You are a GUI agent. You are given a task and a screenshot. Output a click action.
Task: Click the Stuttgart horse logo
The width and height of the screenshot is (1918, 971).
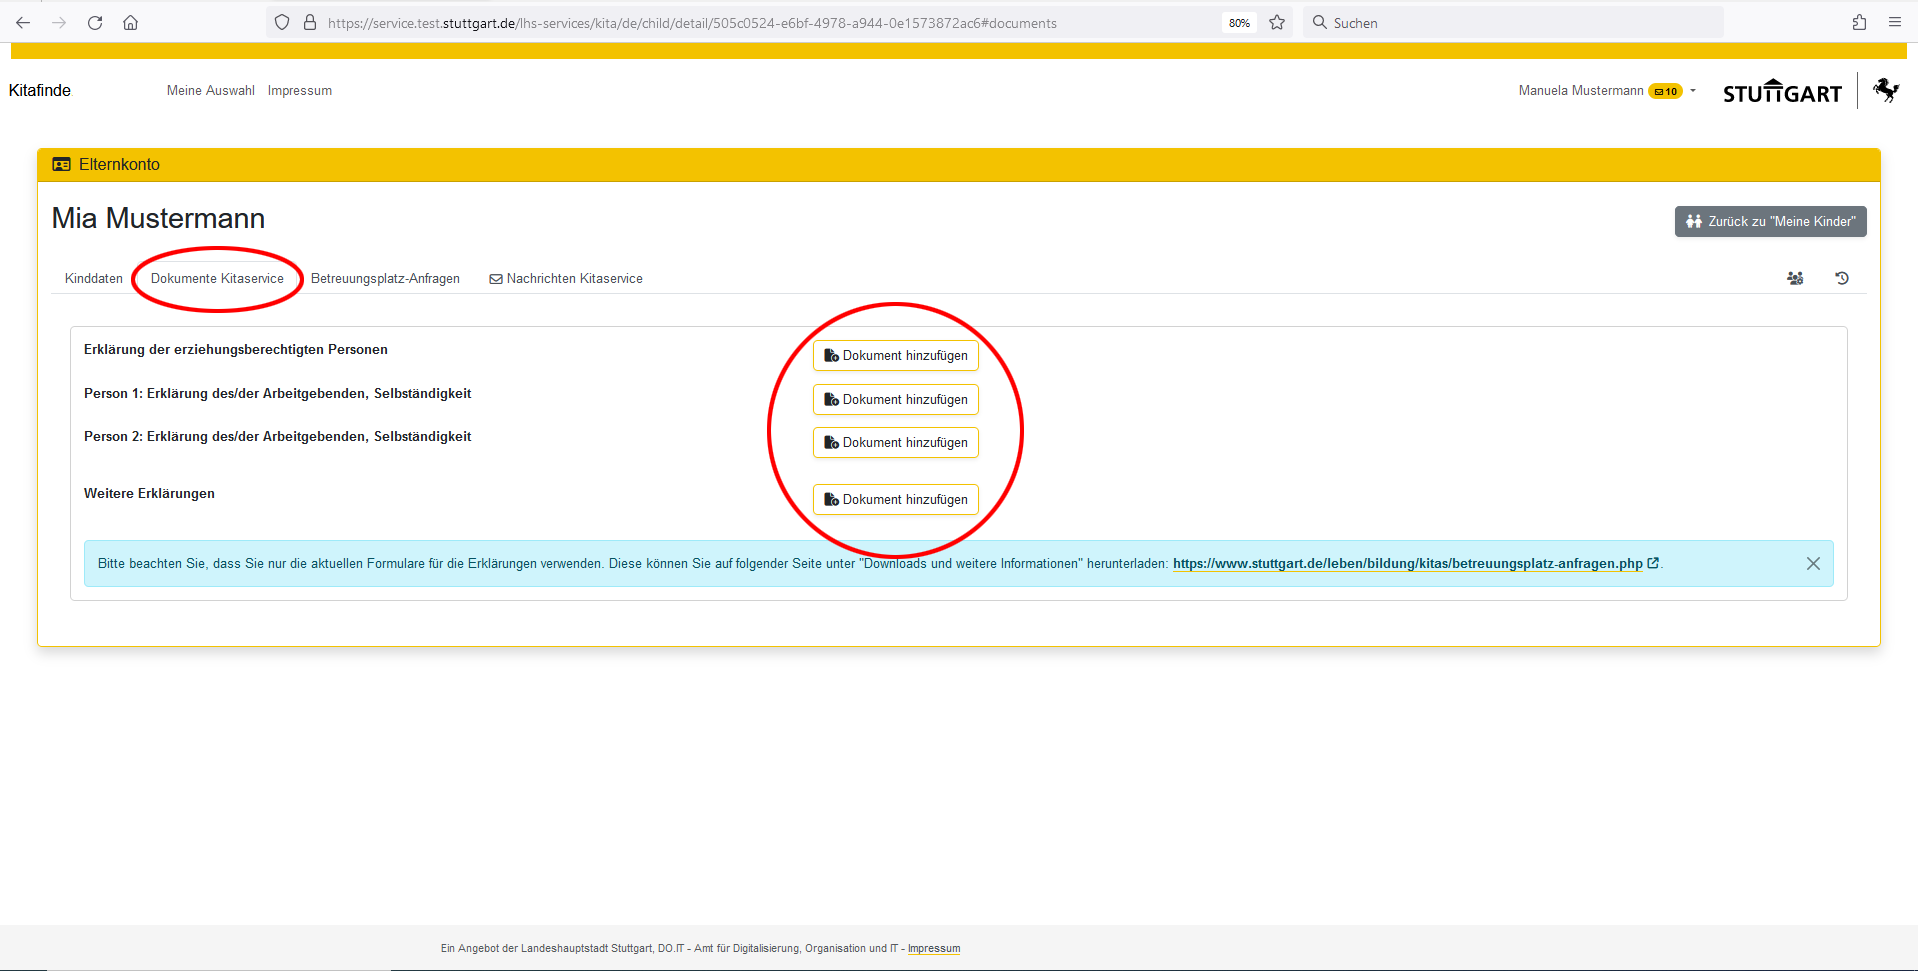(x=1886, y=91)
